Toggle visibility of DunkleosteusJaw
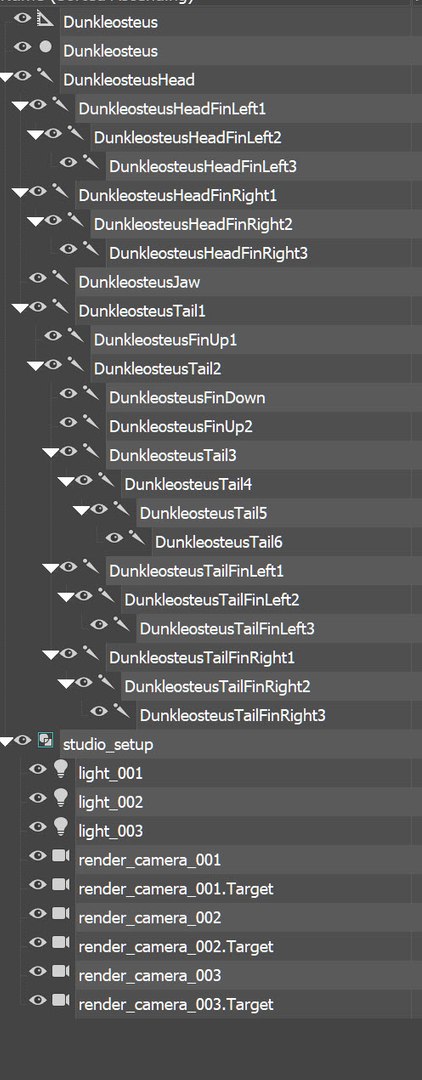Screen dimensions: 422x1080 [x=38, y=278]
